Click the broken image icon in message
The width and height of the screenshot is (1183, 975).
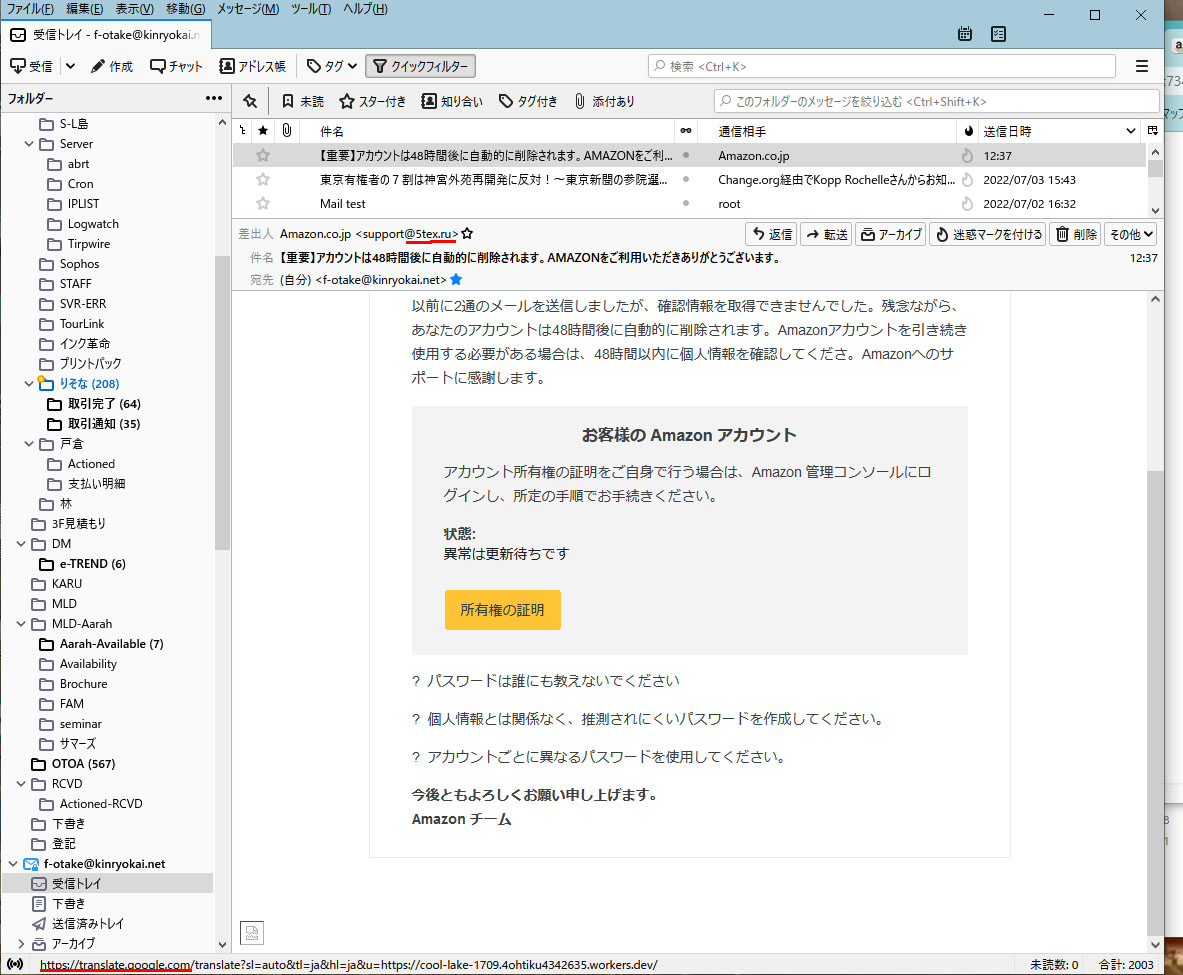click(x=252, y=933)
